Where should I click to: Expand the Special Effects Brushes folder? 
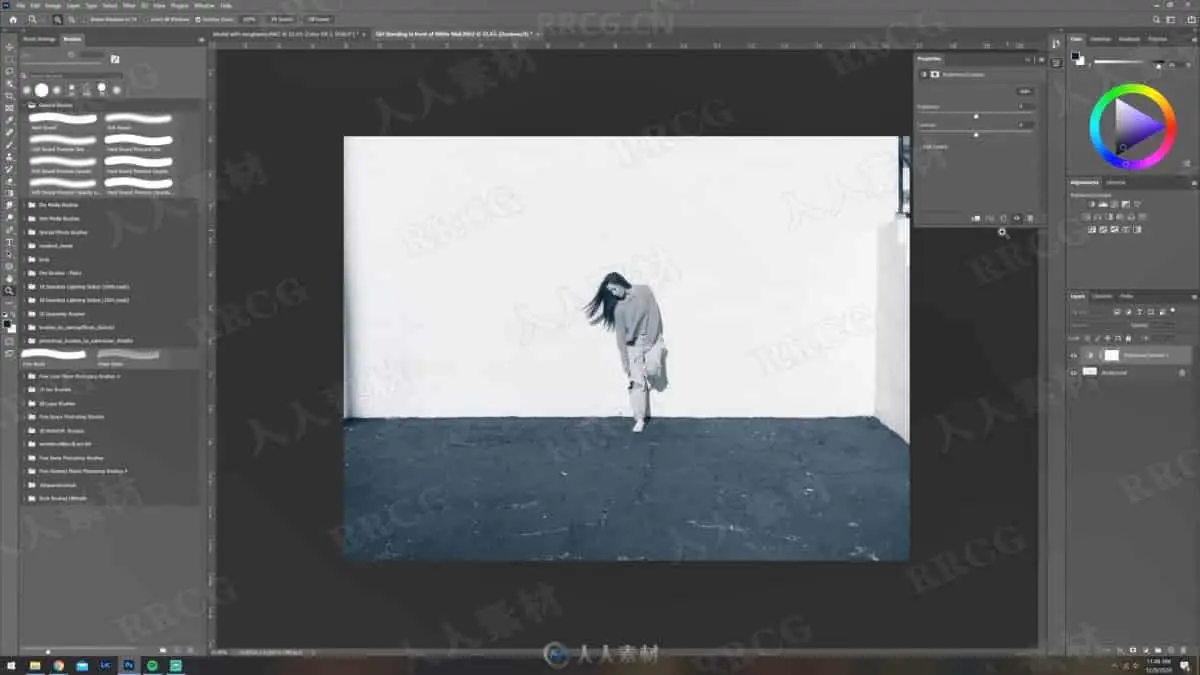(x=24, y=232)
